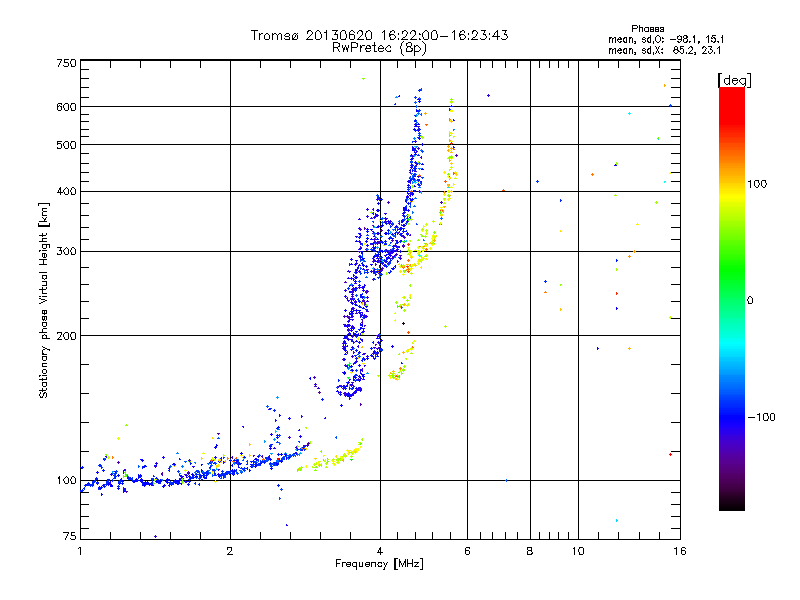The width and height of the screenshot is (800, 600).
Task: Click the y-axis tick label '750'
Action: click(66, 63)
